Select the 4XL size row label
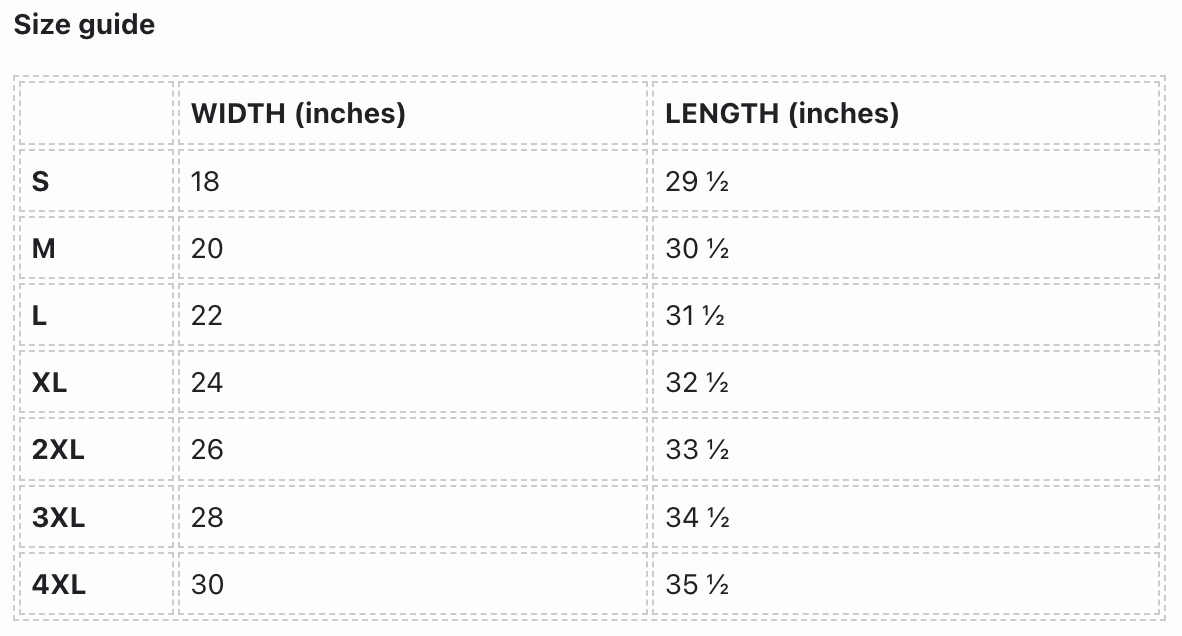This screenshot has width=1182, height=636. click(x=59, y=584)
